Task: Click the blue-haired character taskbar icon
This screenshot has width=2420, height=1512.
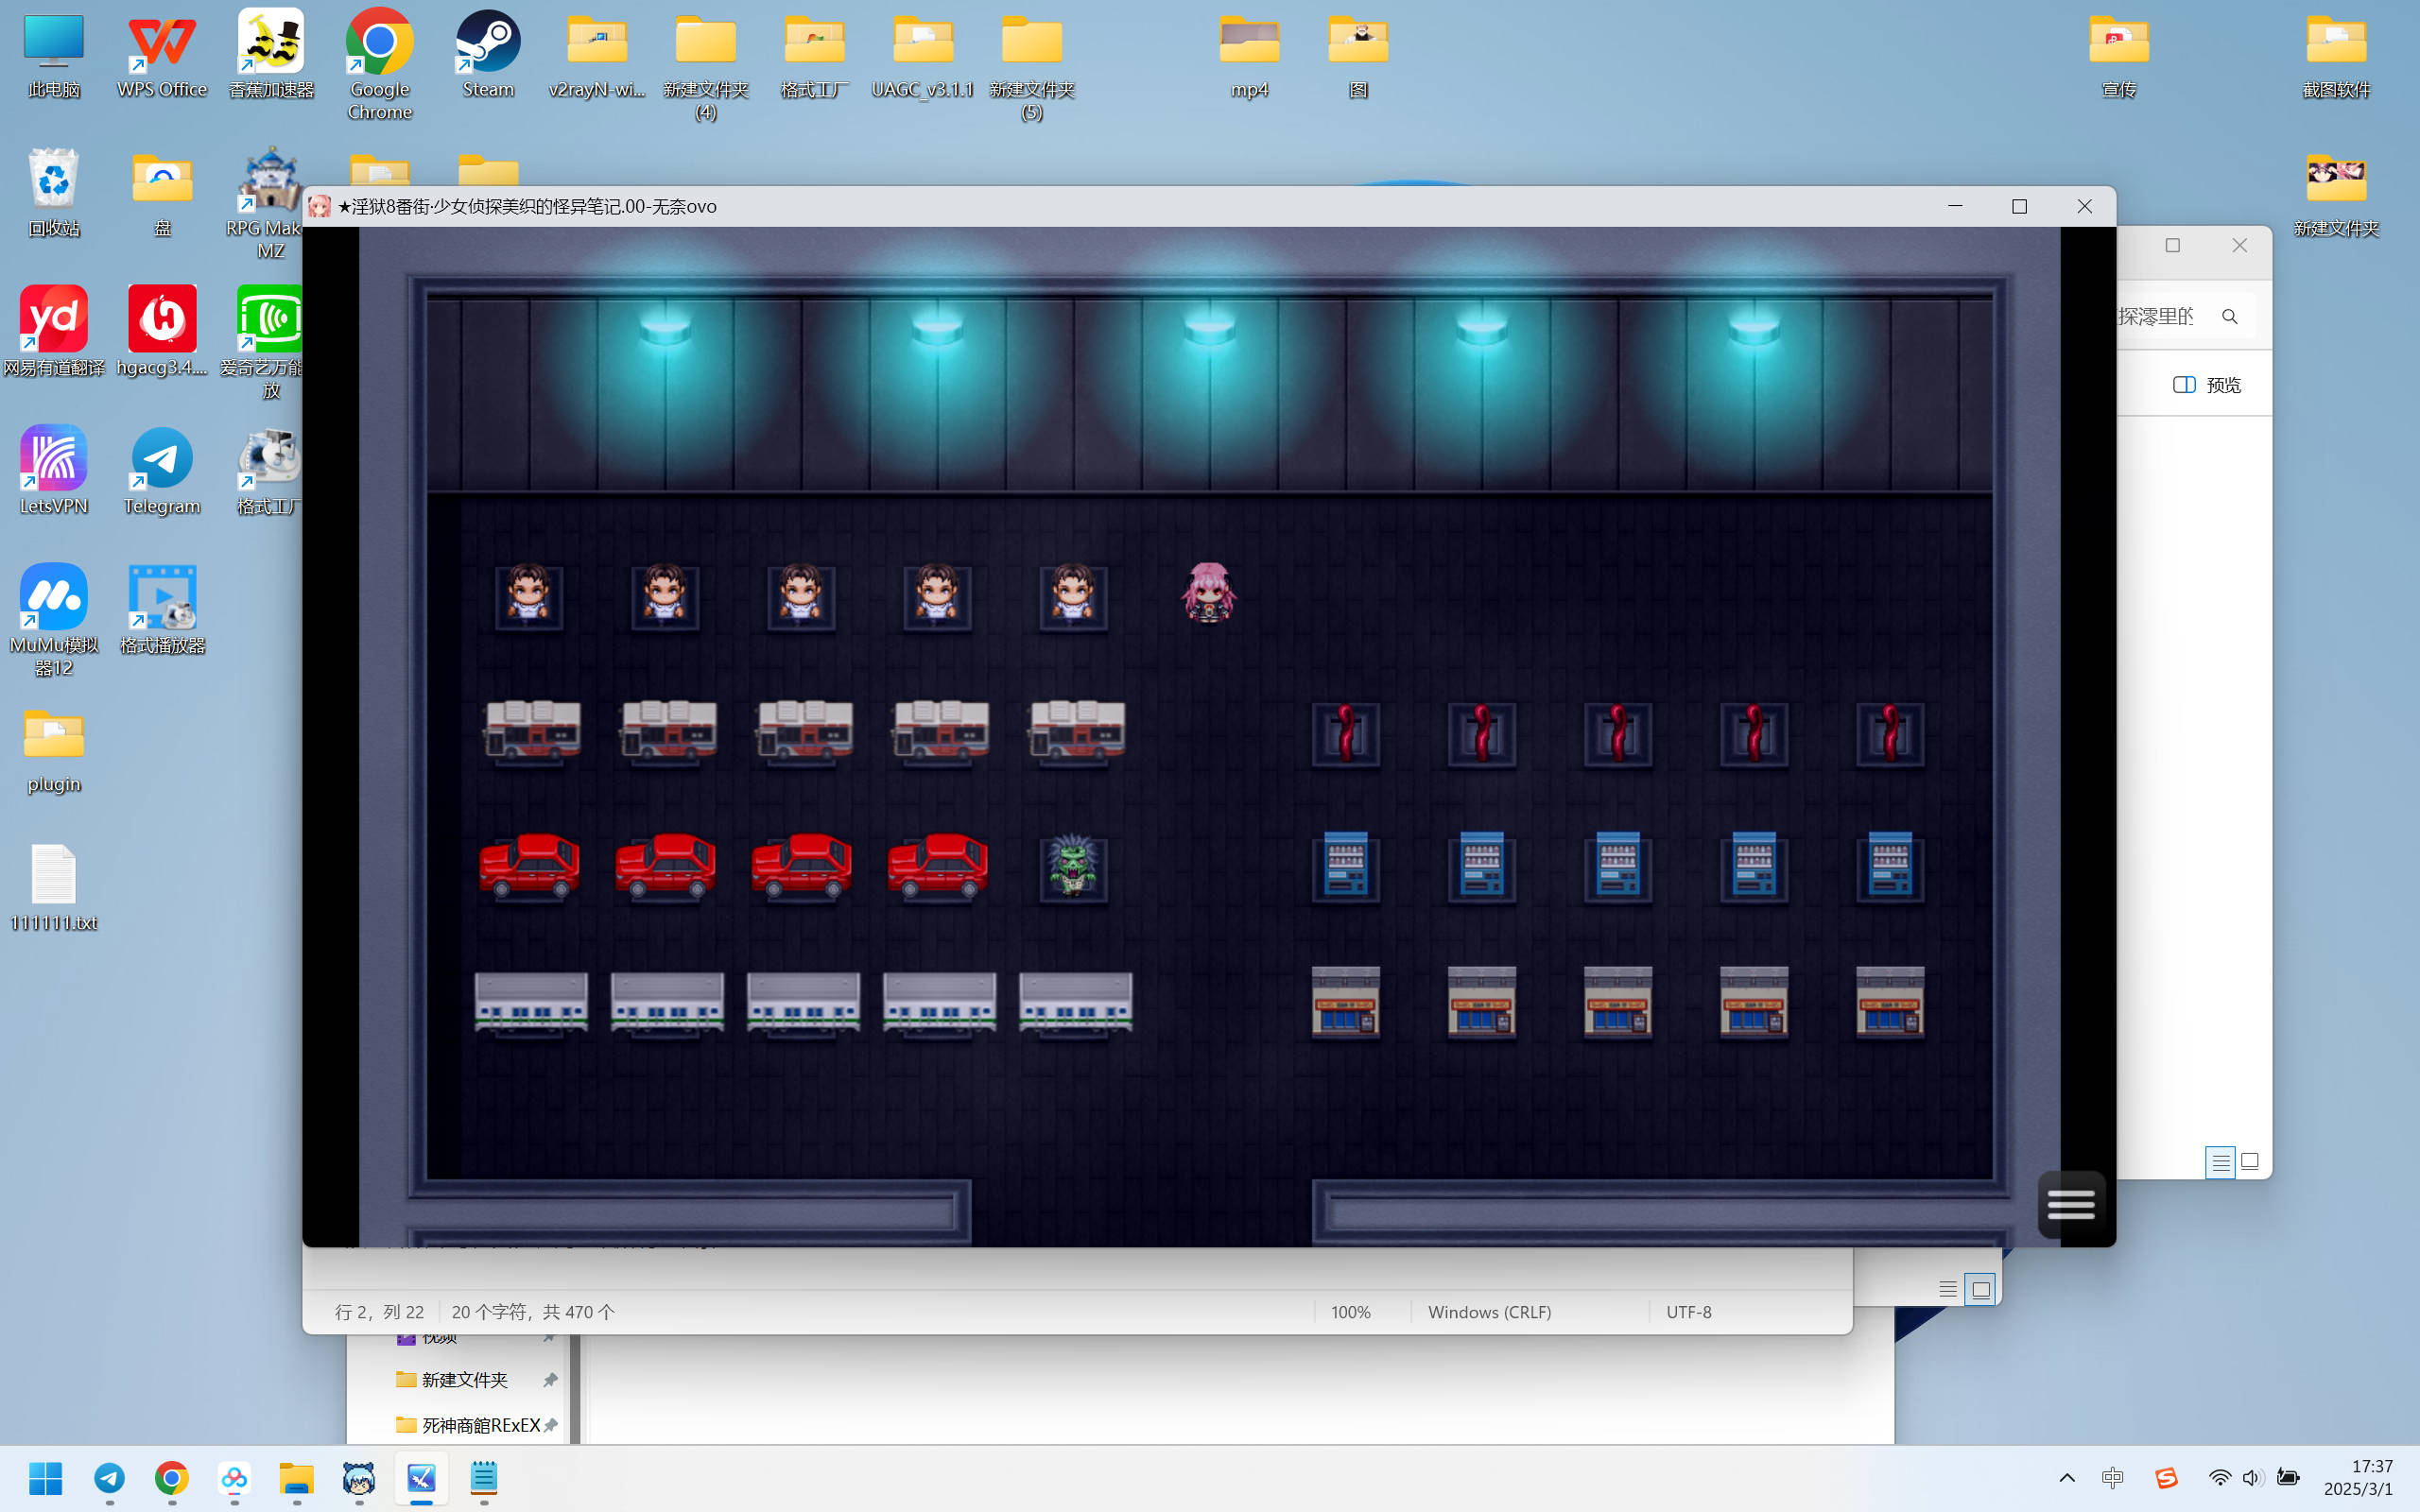Action: [x=359, y=1478]
